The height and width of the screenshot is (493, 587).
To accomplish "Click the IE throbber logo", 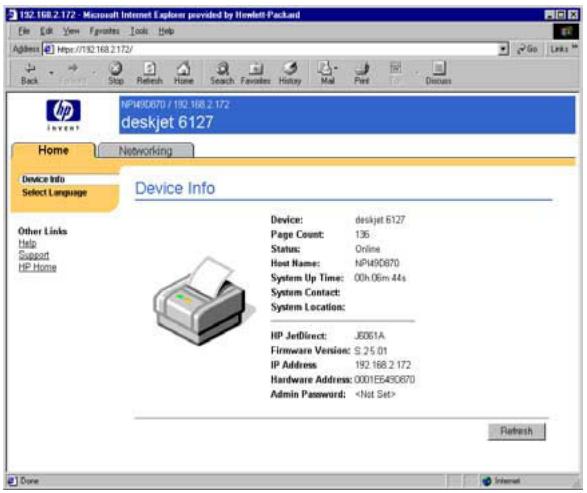I will (x=566, y=31).
